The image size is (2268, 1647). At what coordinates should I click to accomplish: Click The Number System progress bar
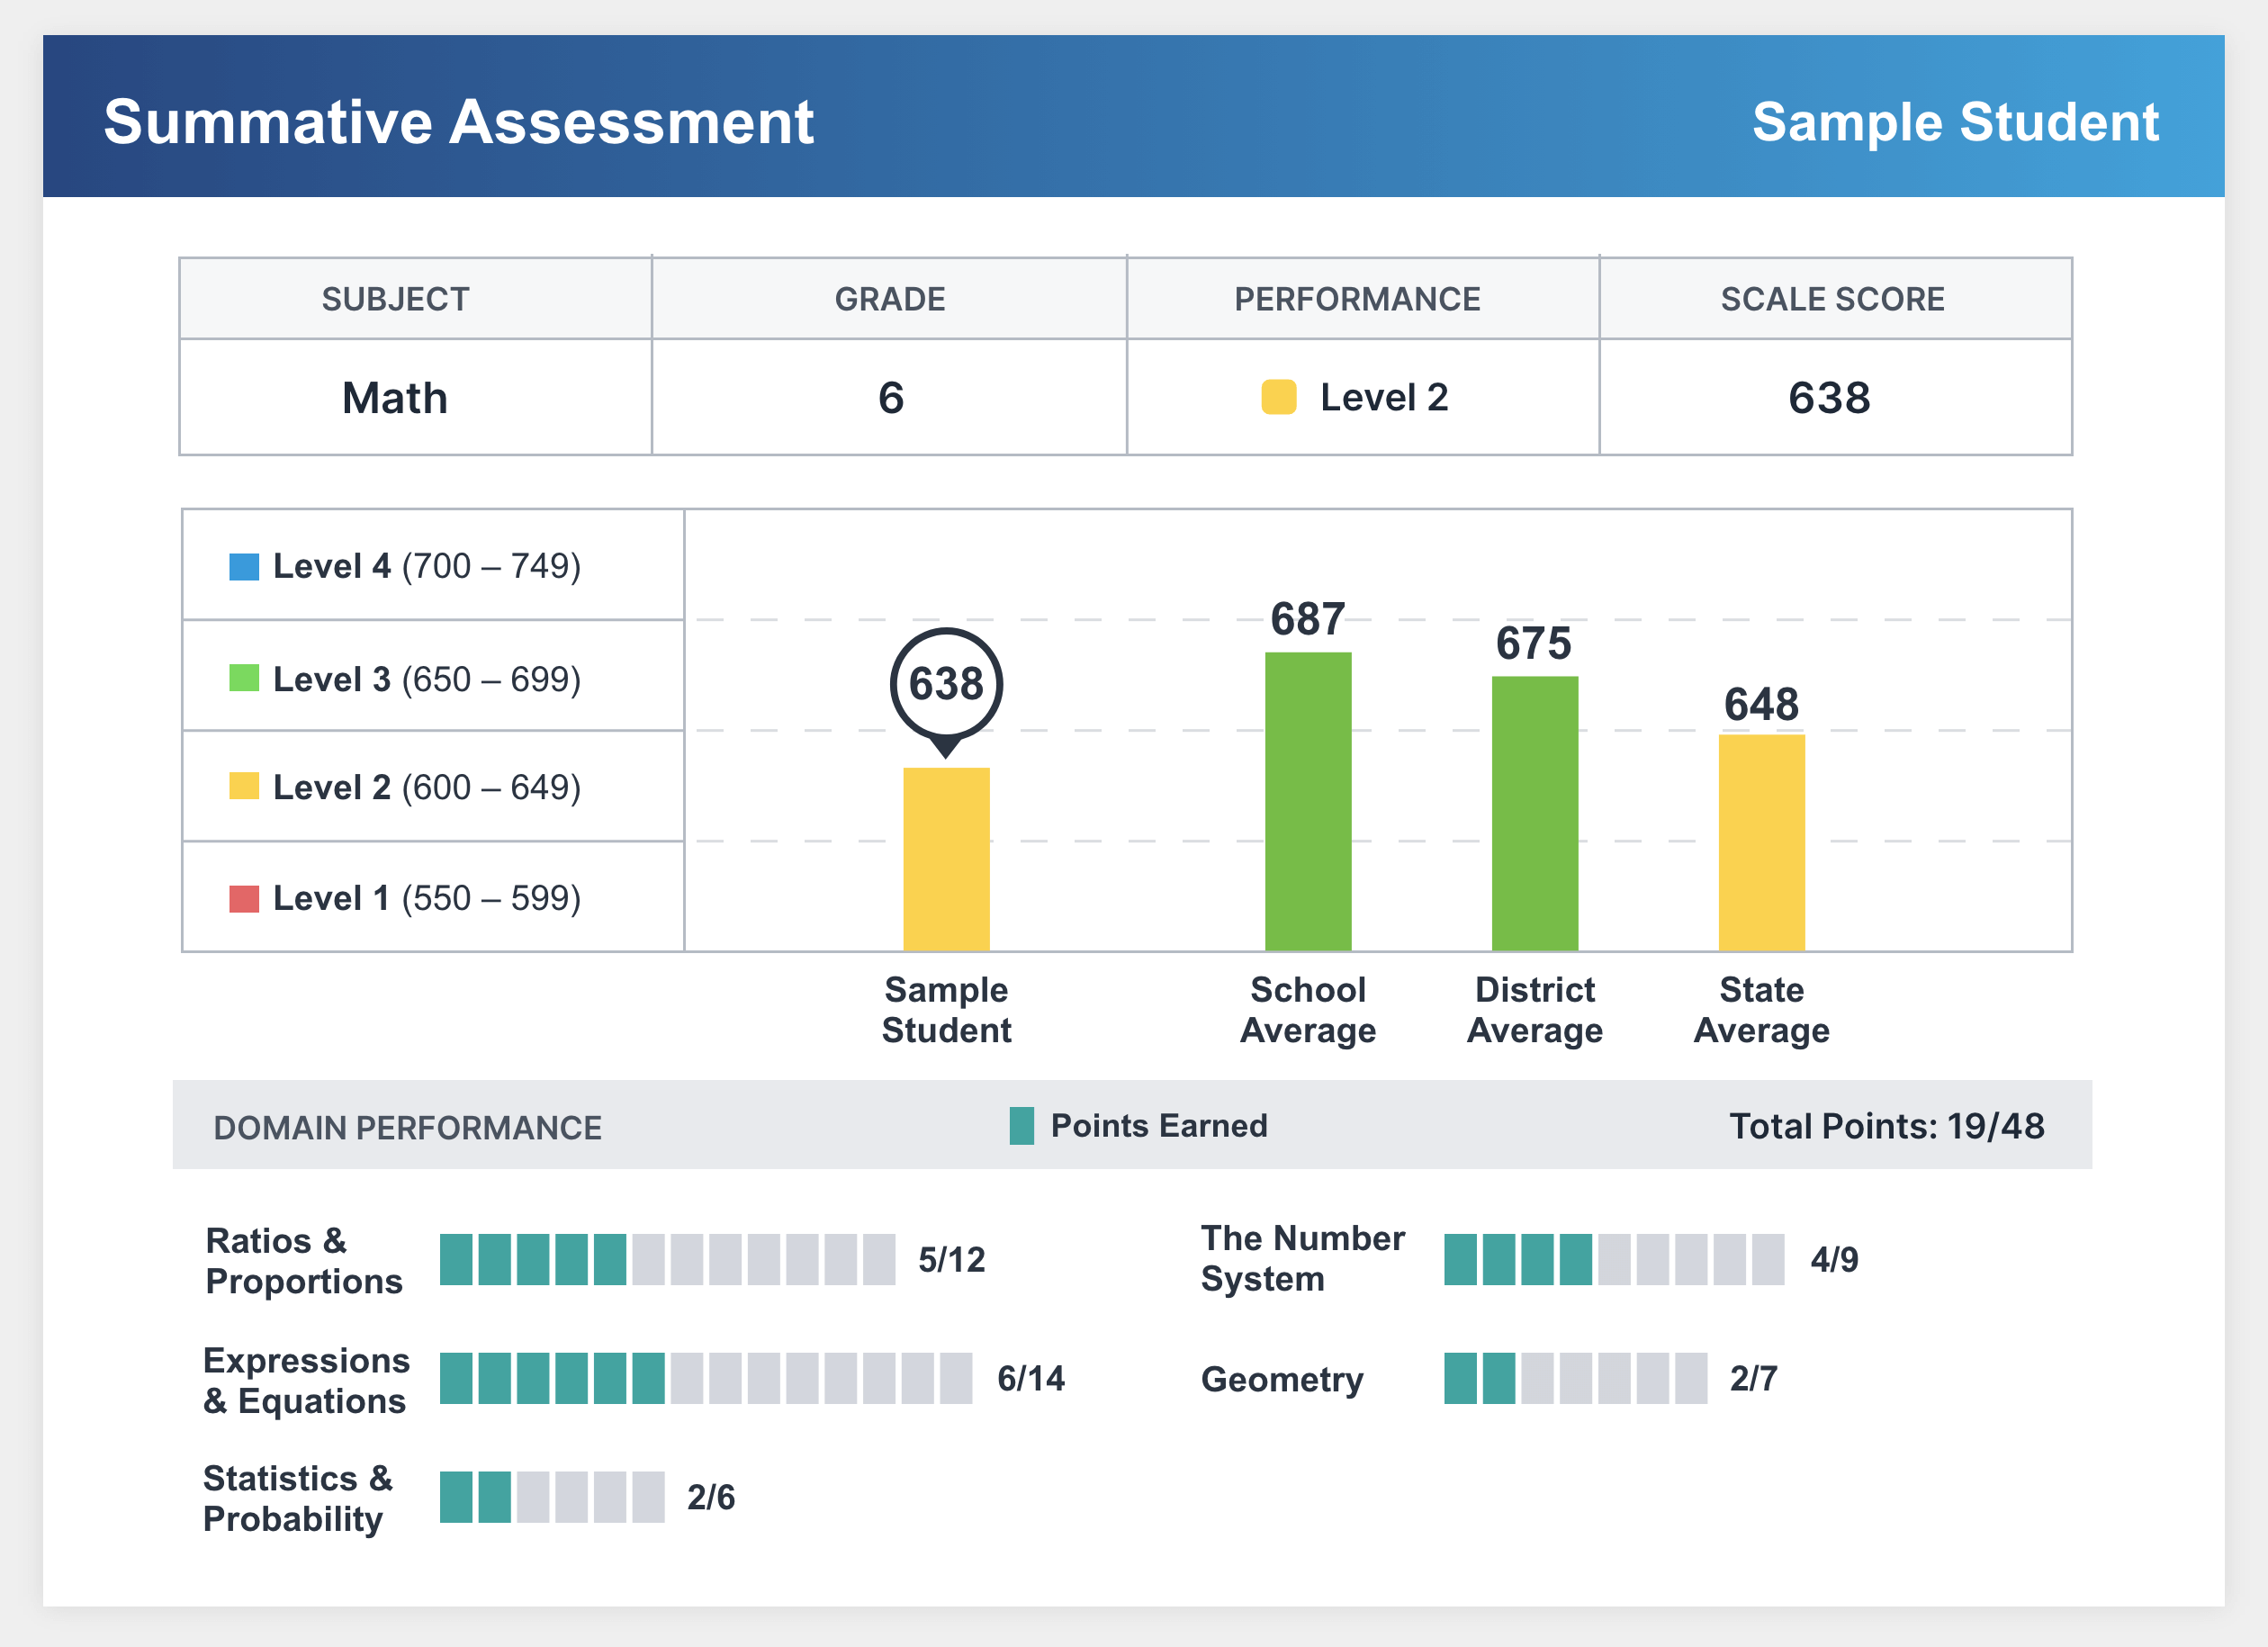click(x=1613, y=1259)
